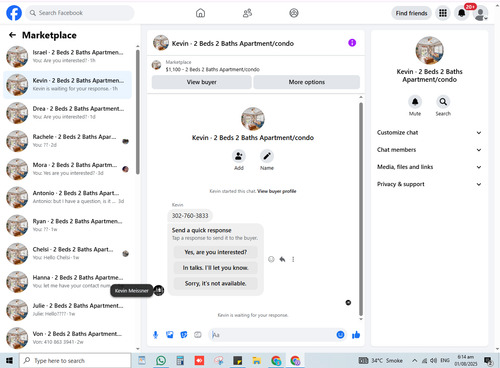Viewport: 500px width, 368px height.
Task: Open more message options dots
Action: point(293,259)
